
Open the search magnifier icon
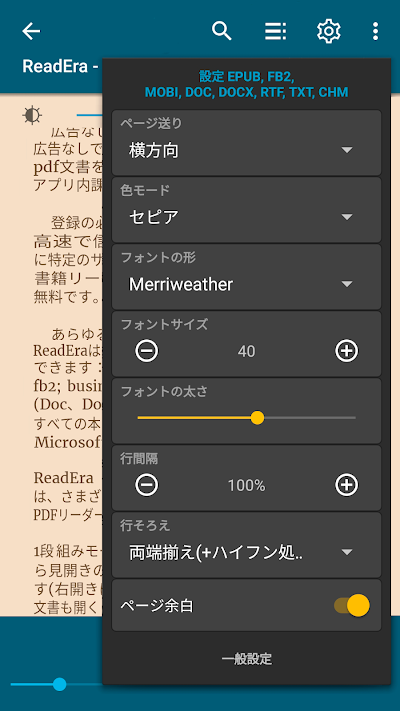click(222, 31)
